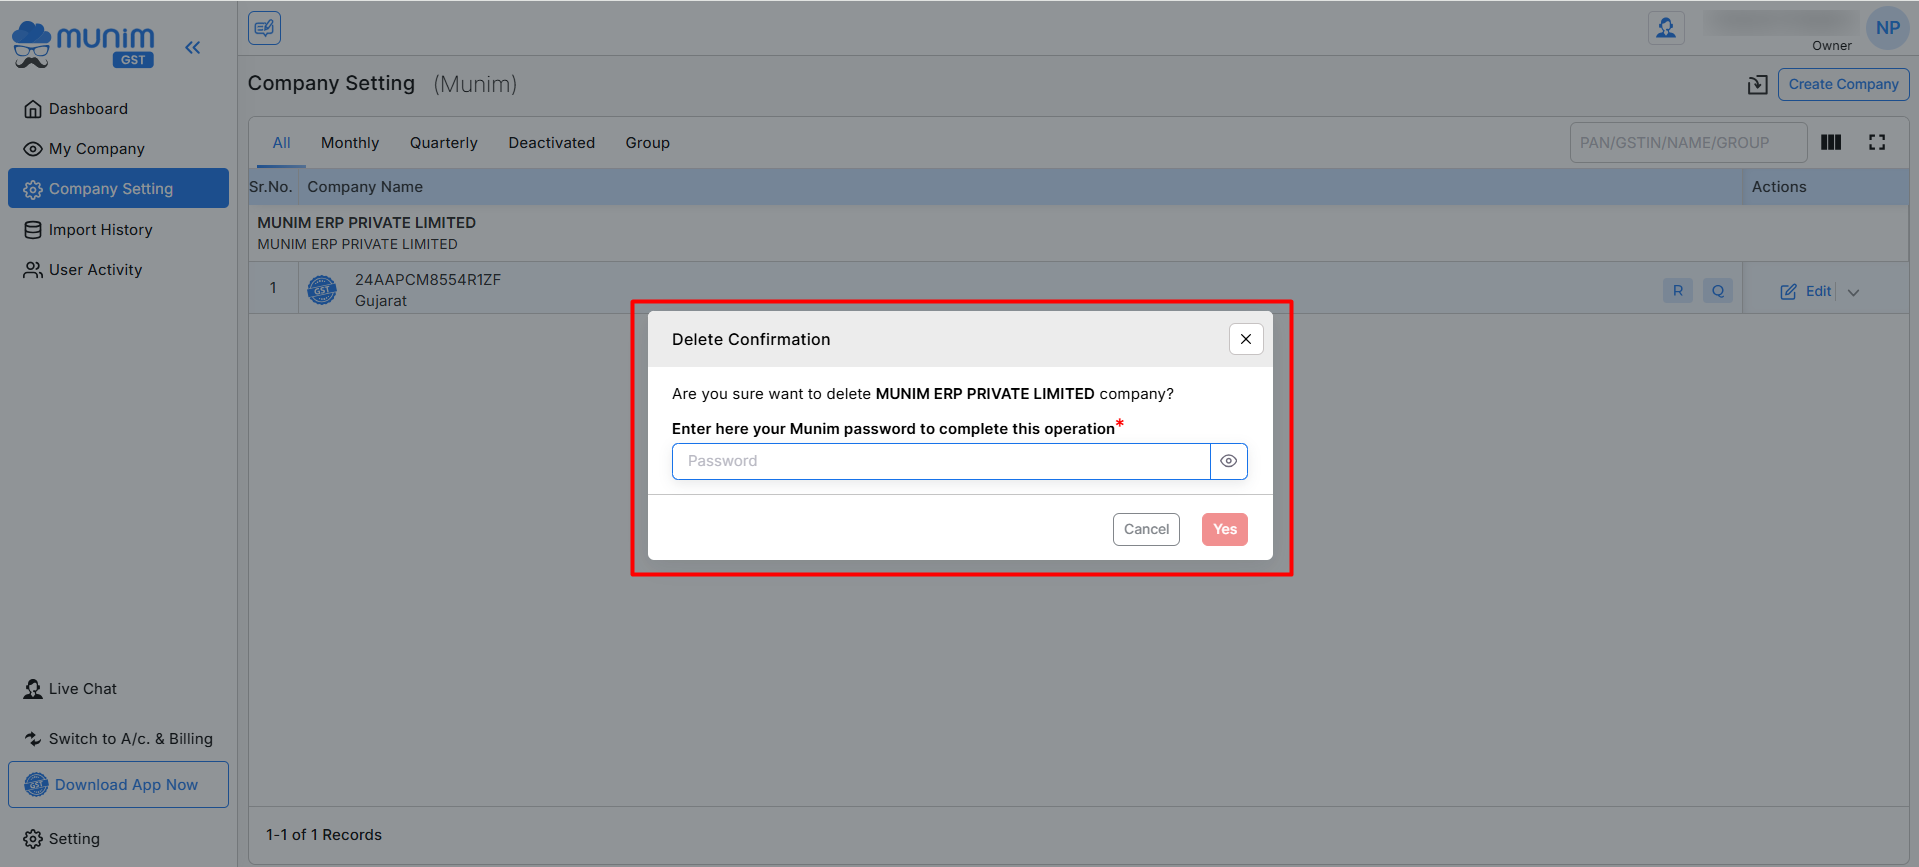Open support agent icon in header
The image size is (1919, 867).
click(1666, 28)
